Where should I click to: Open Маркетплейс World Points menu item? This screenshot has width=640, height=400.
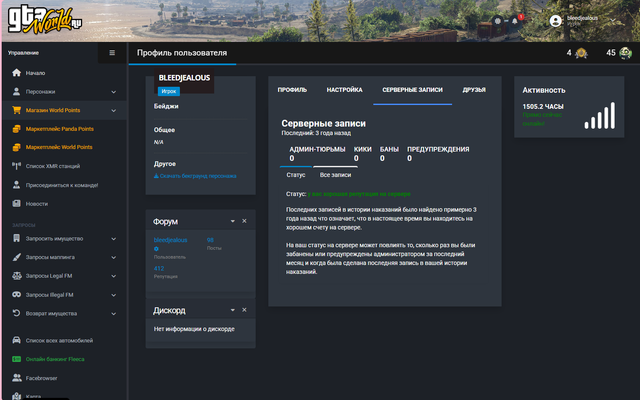[x=59, y=147]
